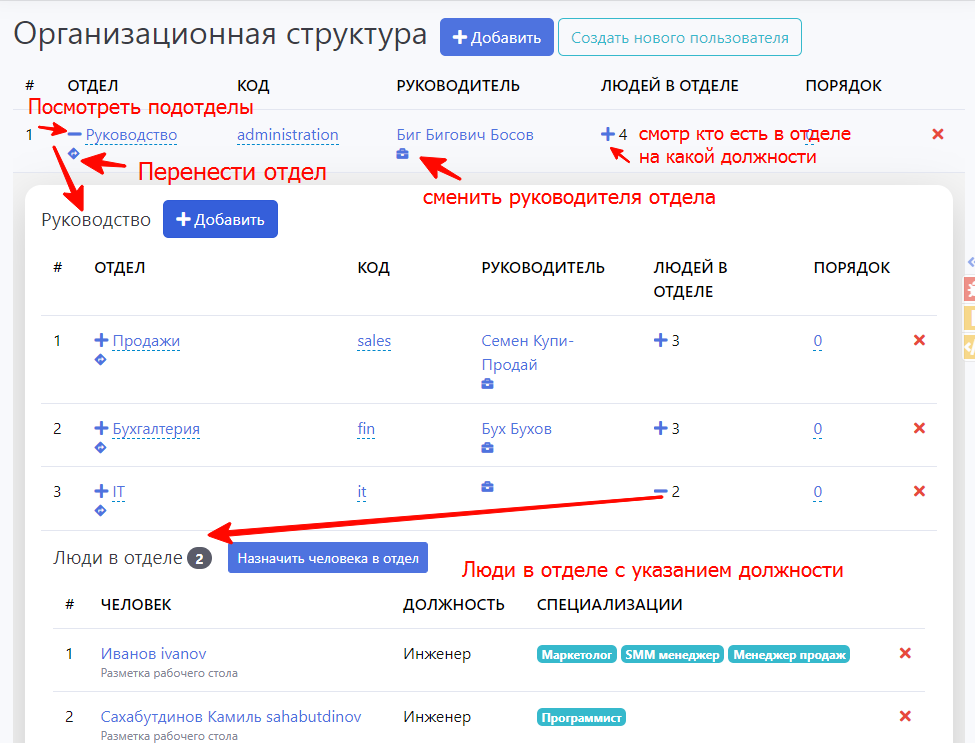Click the briefcase icon under Семен Купи-Продай

[x=487, y=384]
